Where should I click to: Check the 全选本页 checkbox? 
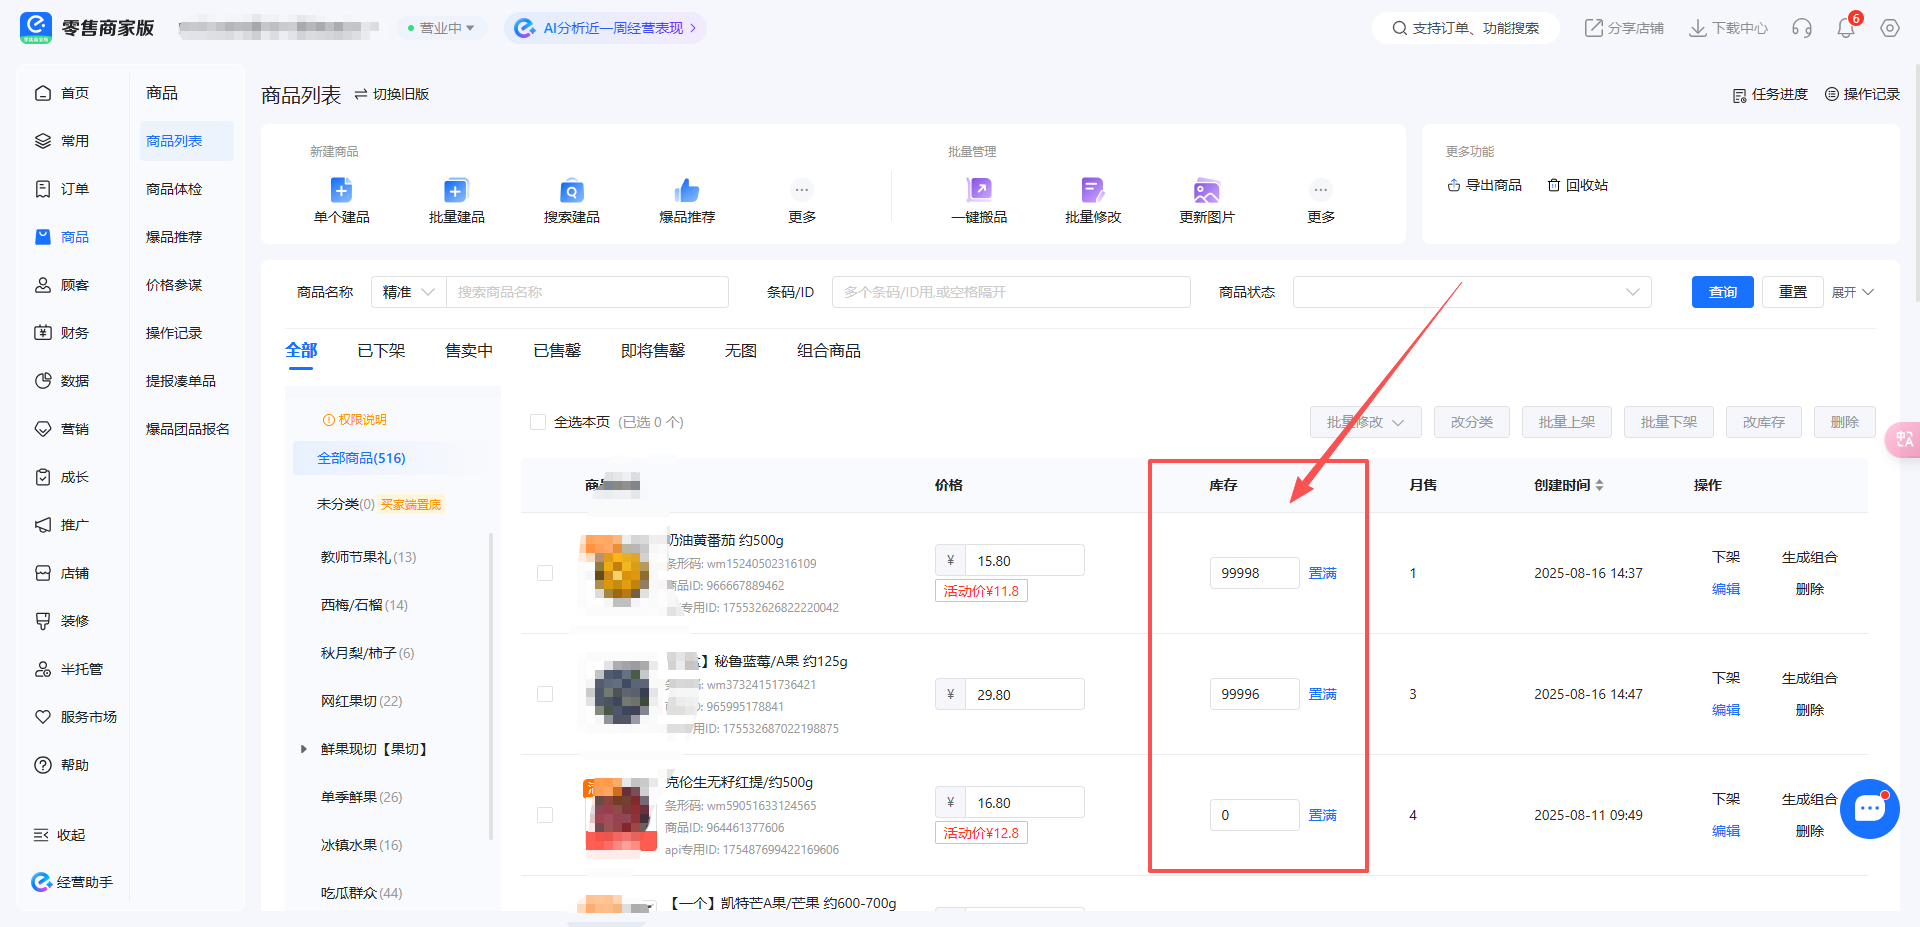click(x=537, y=421)
